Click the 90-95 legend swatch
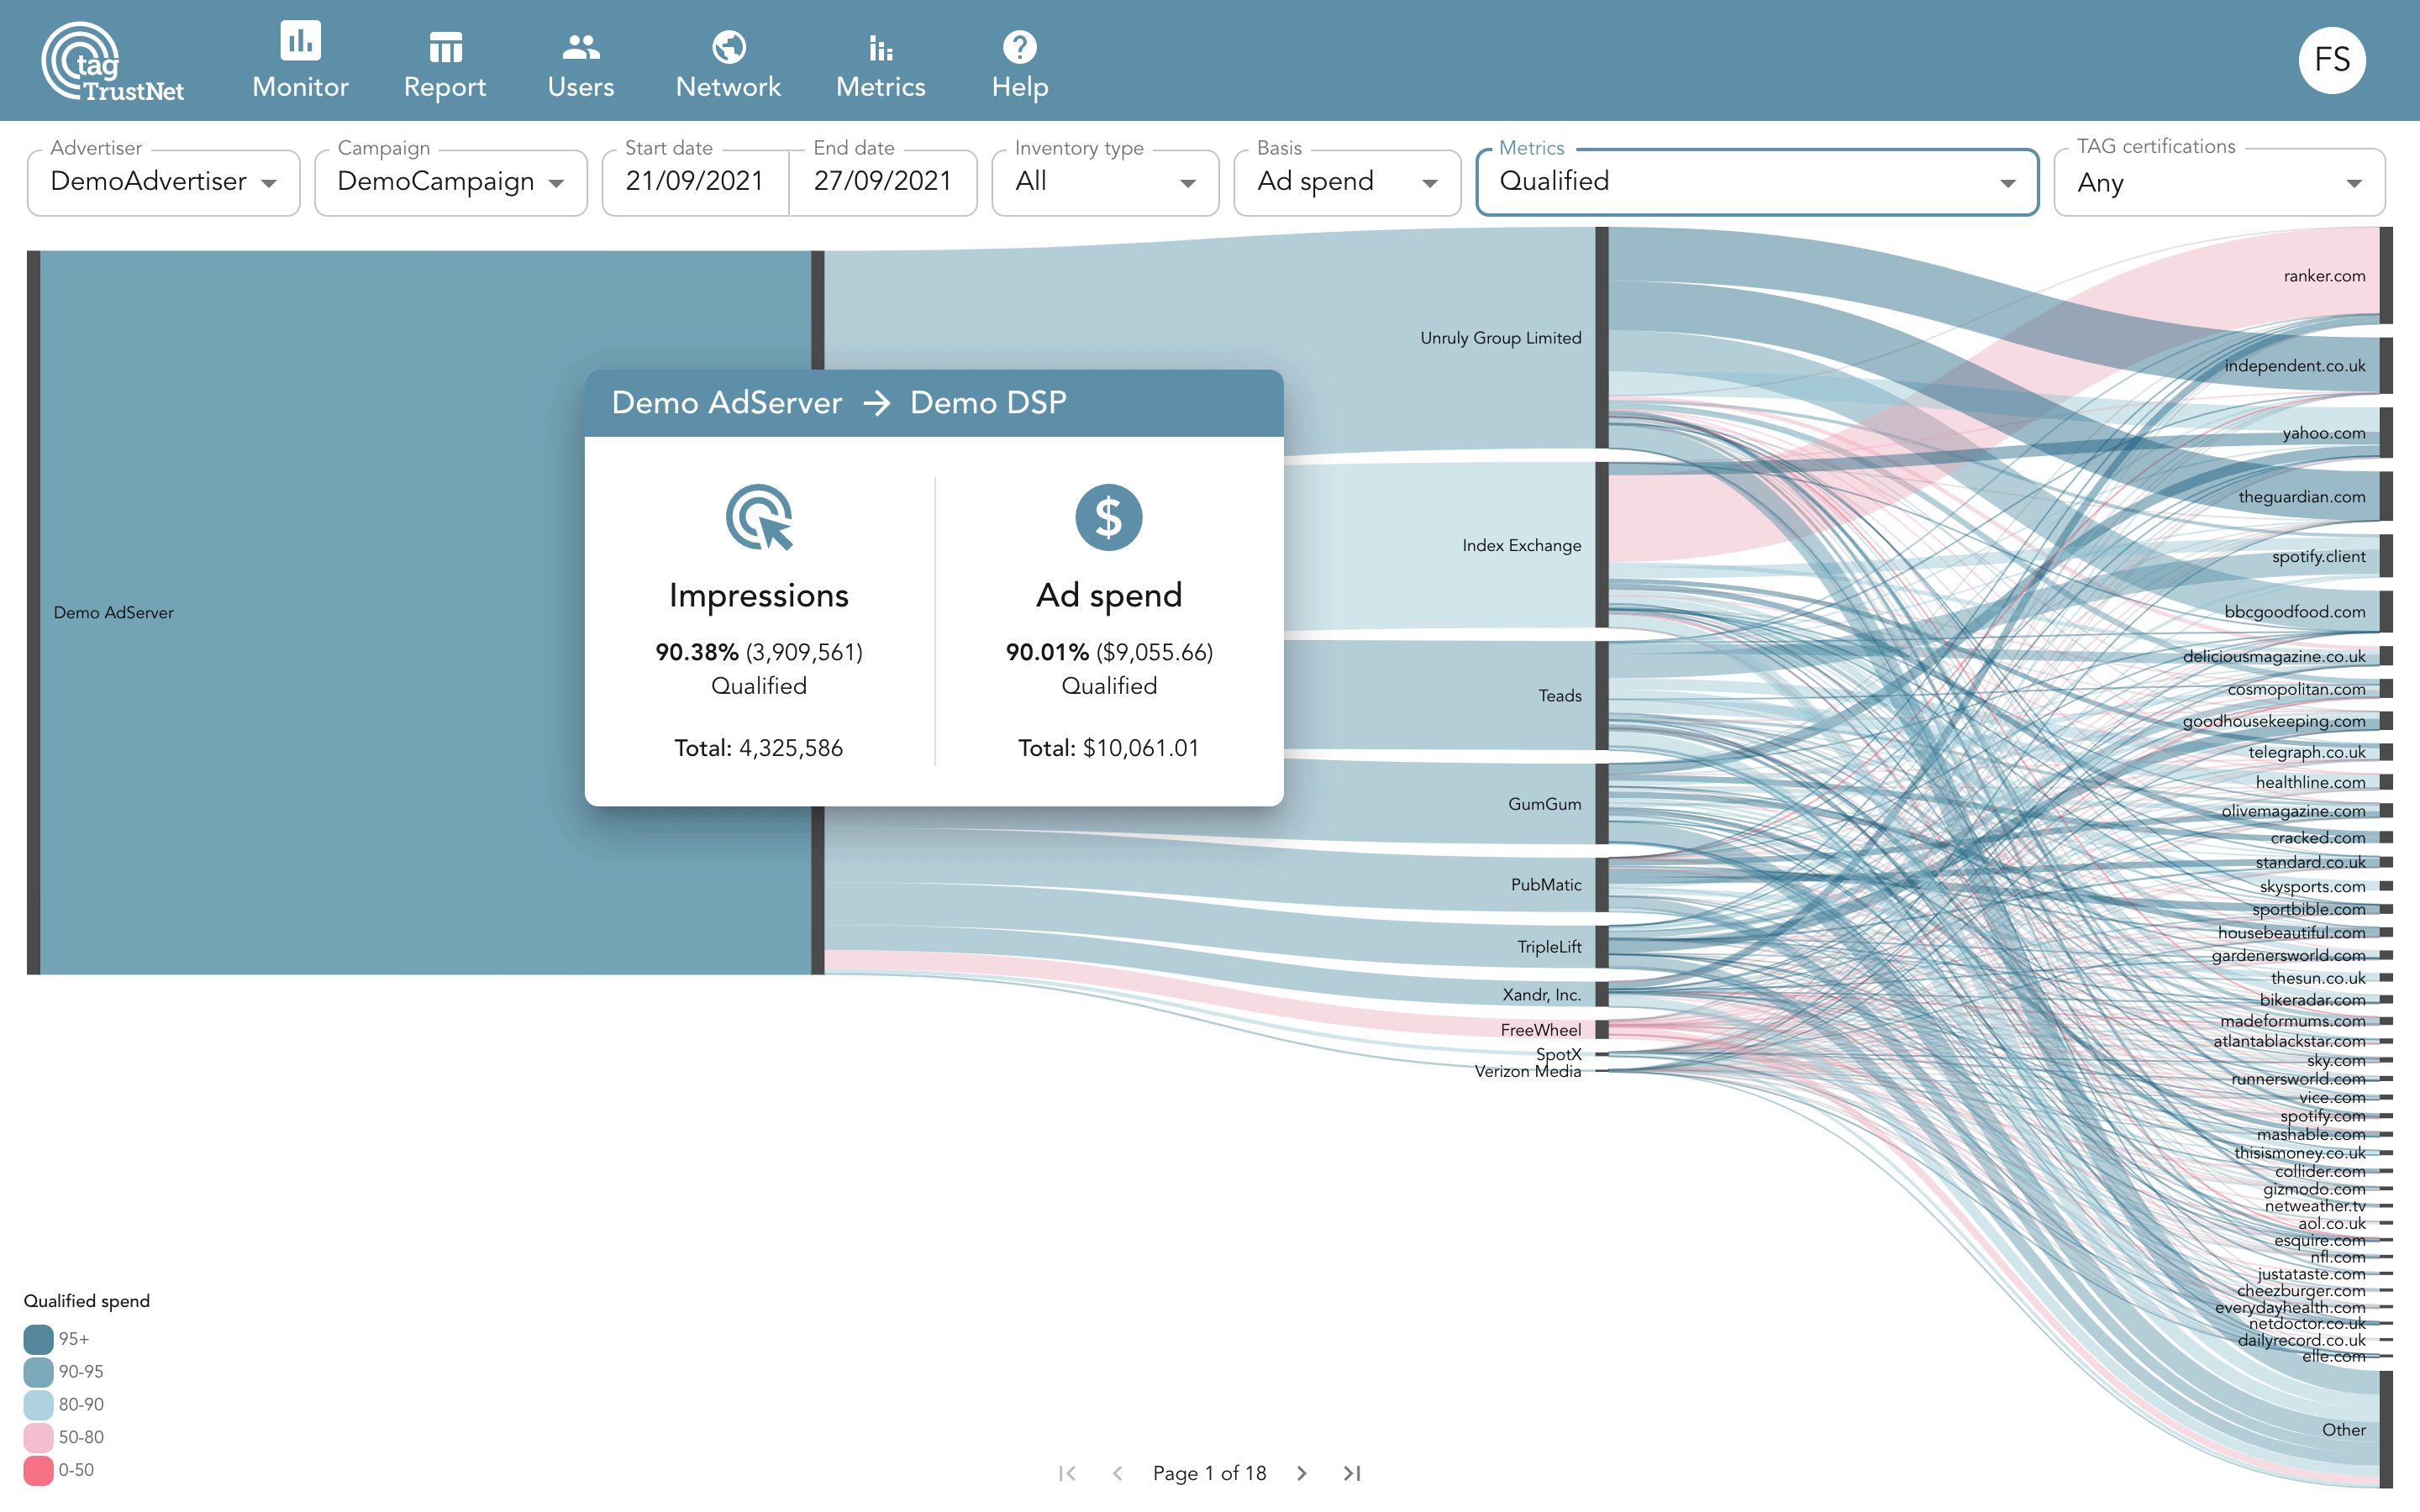 (x=38, y=1372)
